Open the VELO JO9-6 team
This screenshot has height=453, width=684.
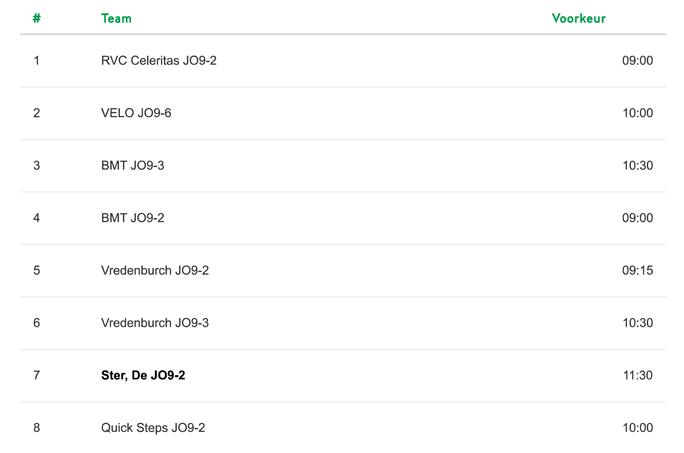click(136, 113)
